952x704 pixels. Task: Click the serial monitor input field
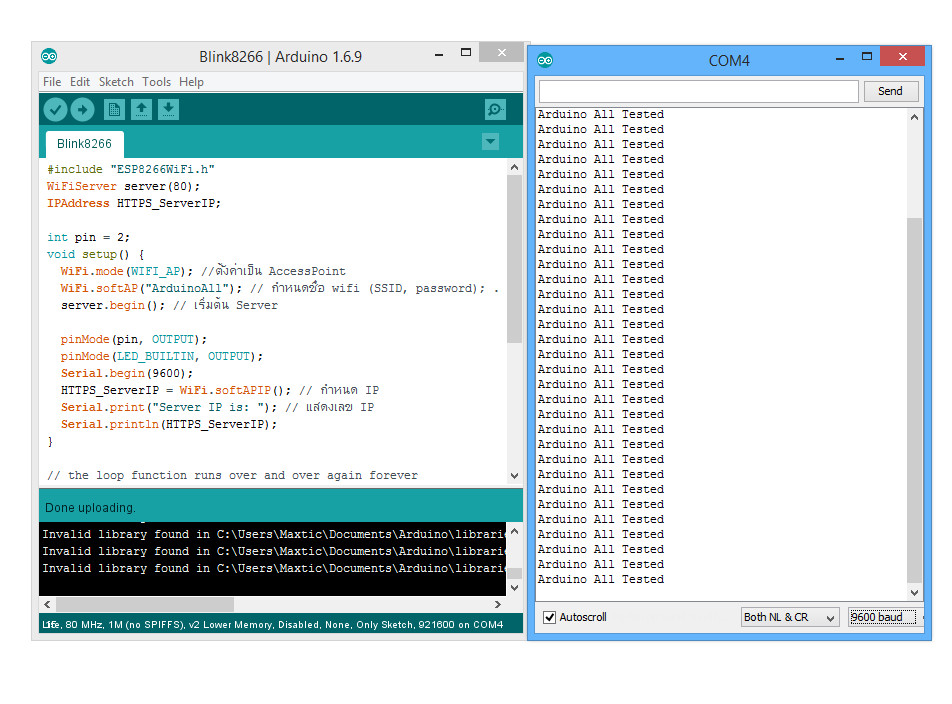(x=698, y=92)
